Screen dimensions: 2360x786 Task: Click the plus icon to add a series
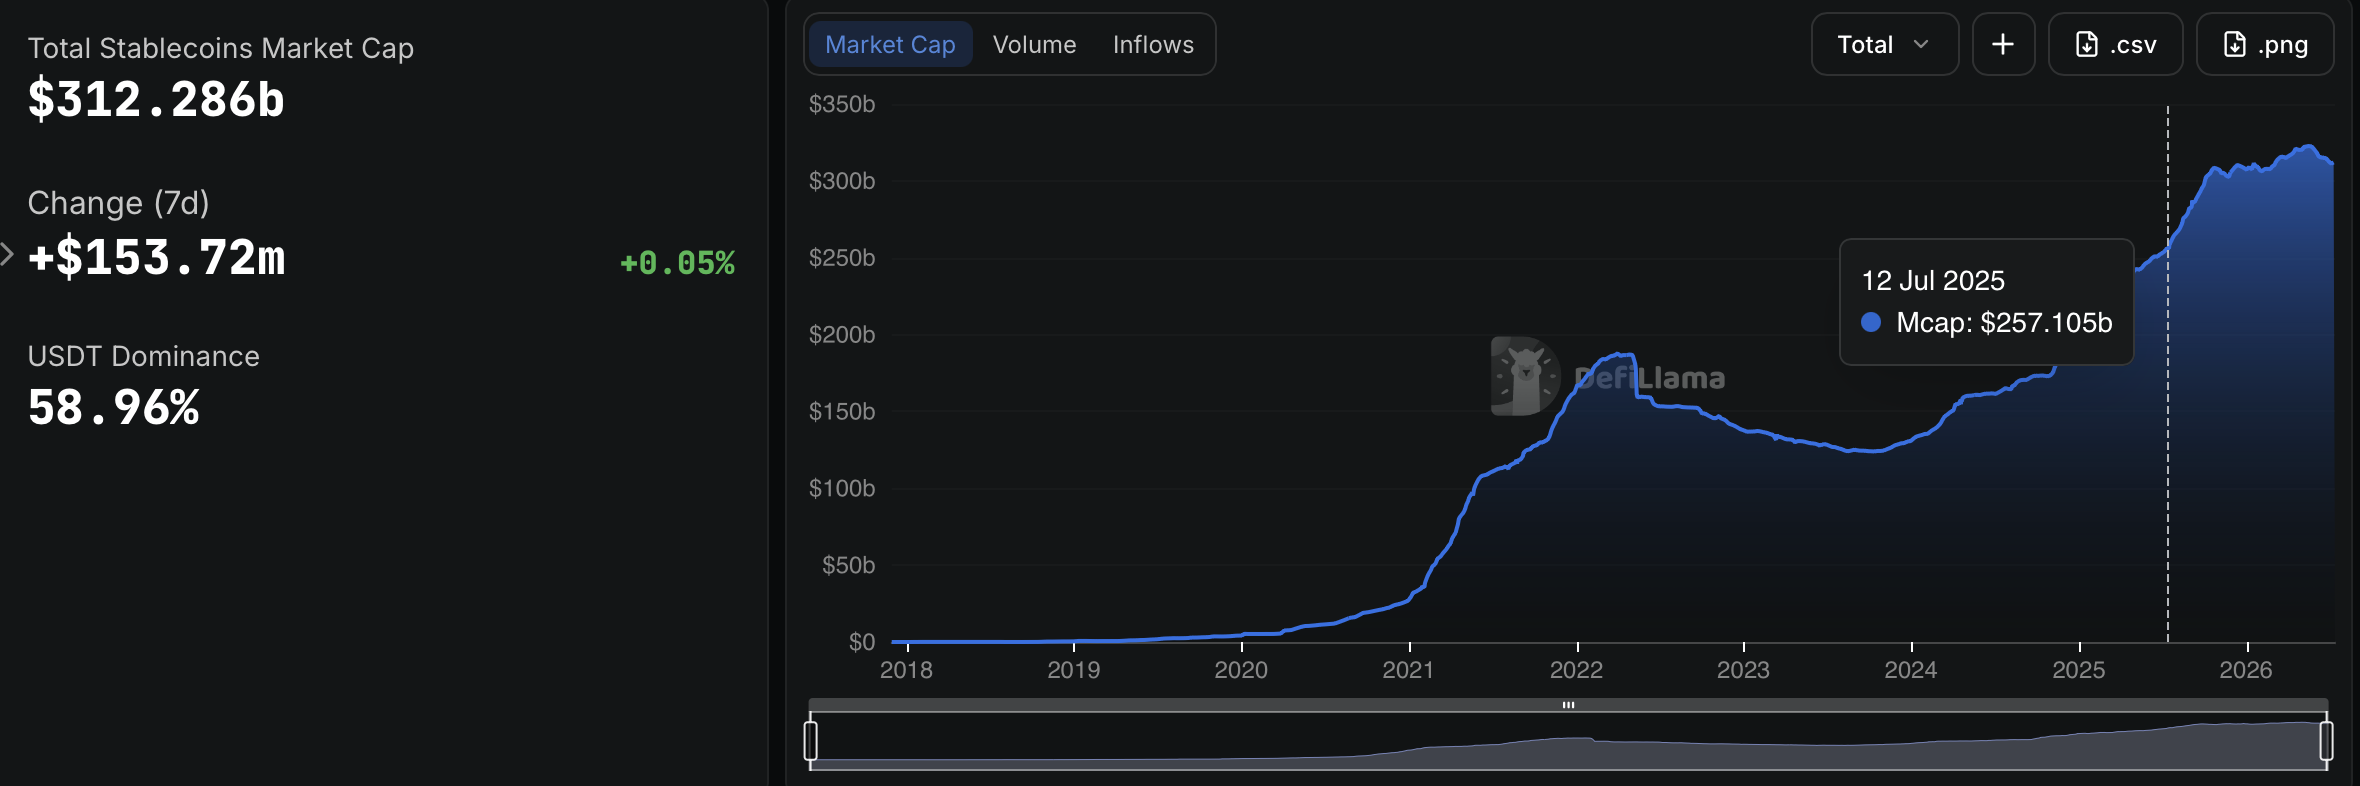pos(2003,44)
